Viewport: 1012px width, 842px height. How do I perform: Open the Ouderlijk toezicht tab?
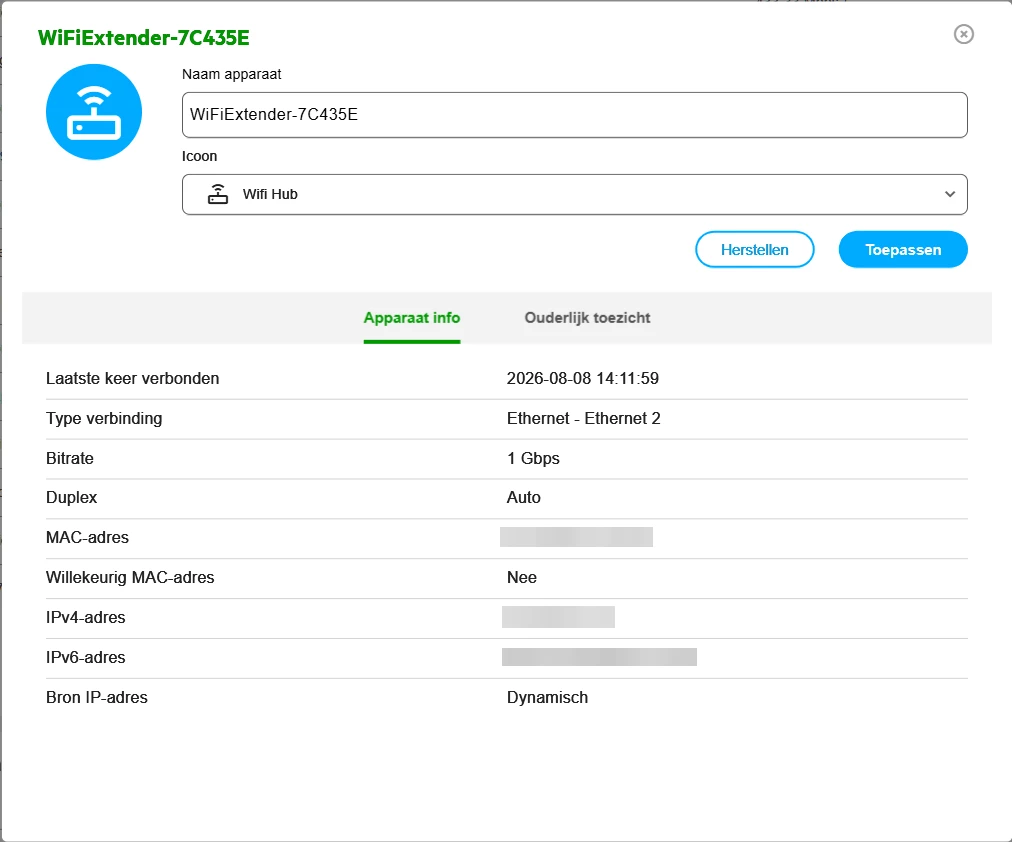click(587, 318)
